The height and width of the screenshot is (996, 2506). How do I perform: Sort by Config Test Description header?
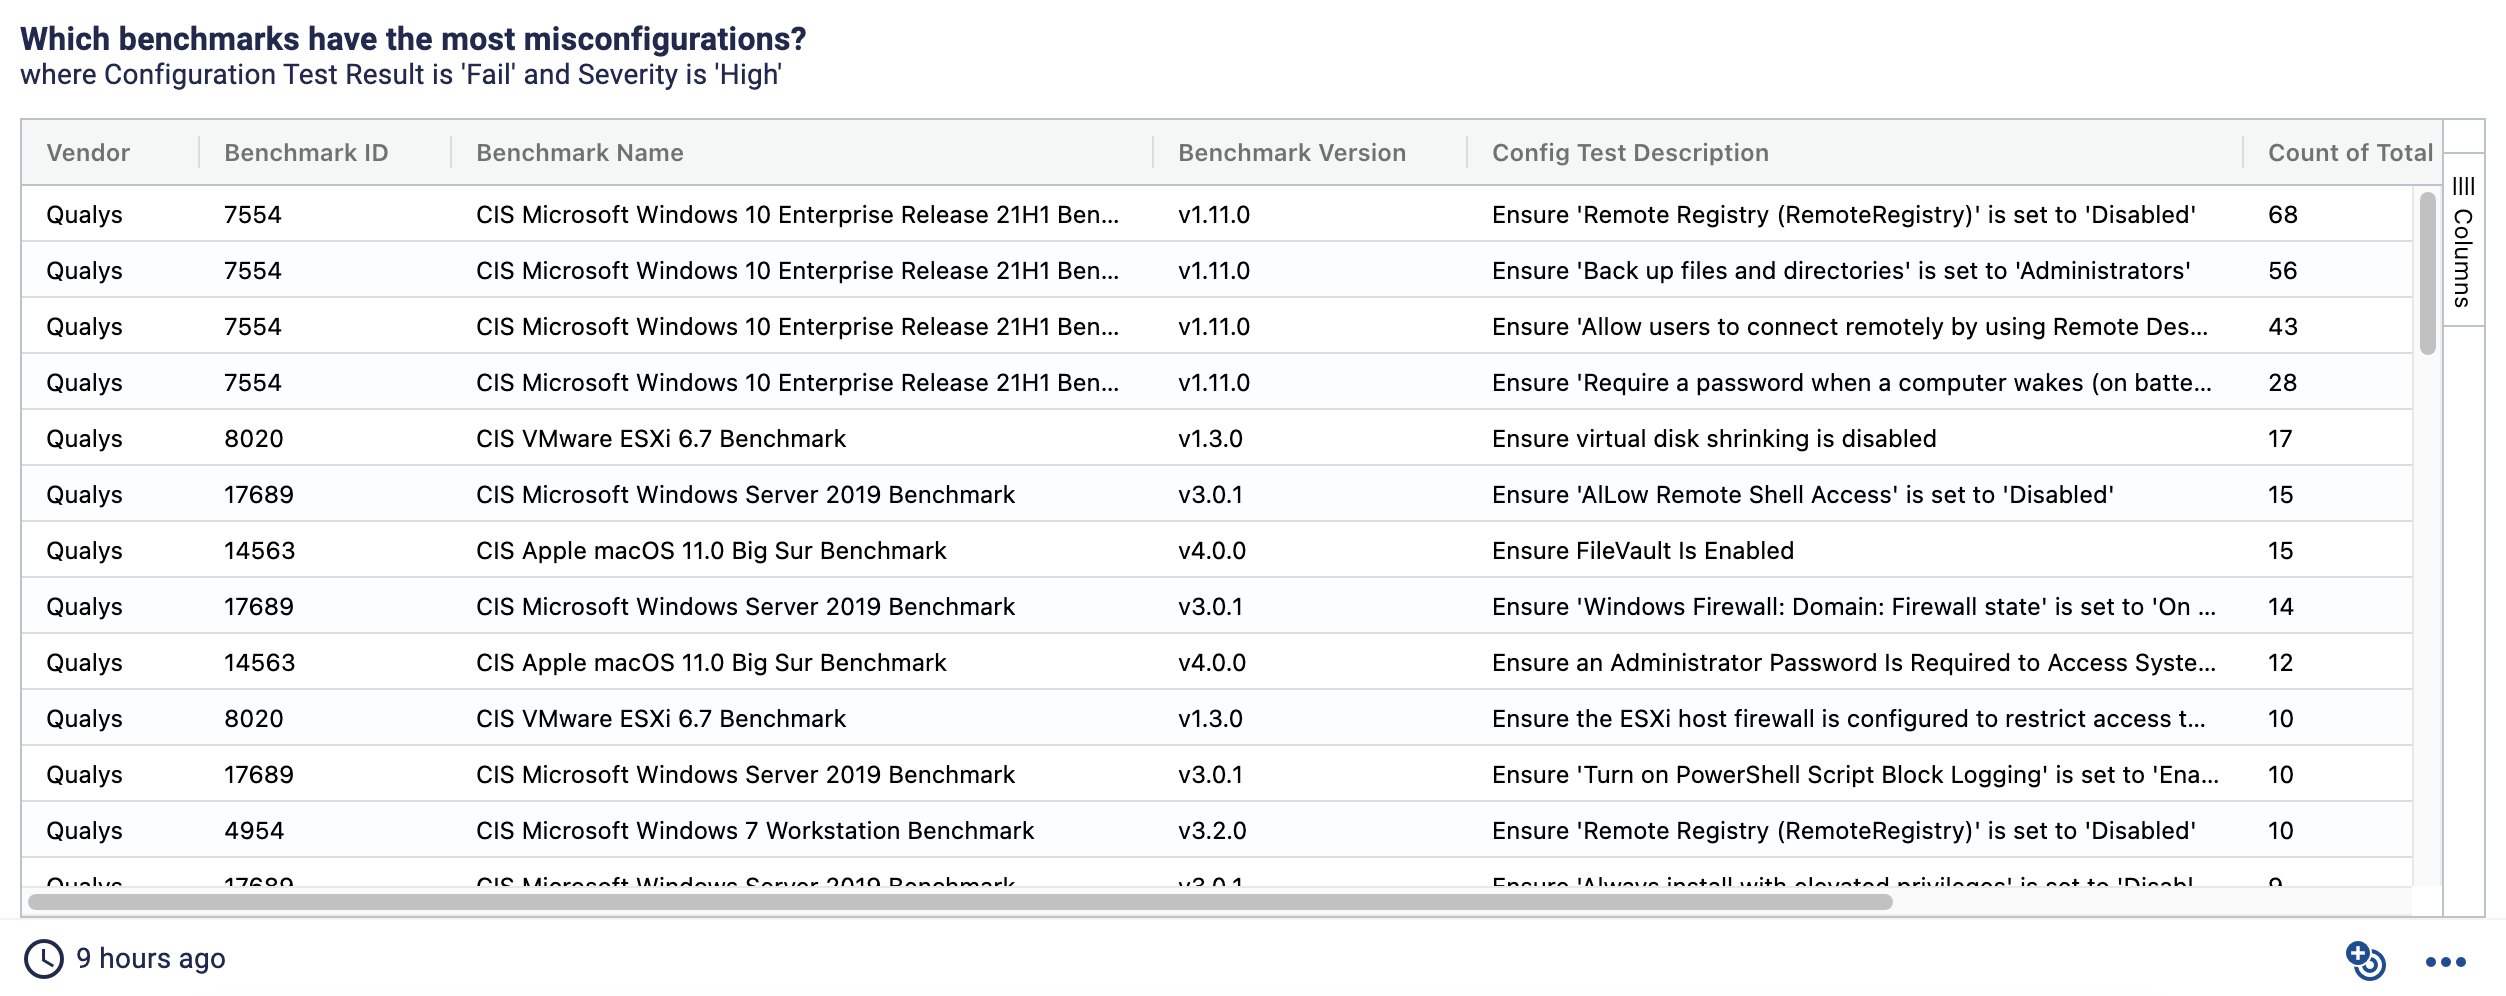[1630, 153]
